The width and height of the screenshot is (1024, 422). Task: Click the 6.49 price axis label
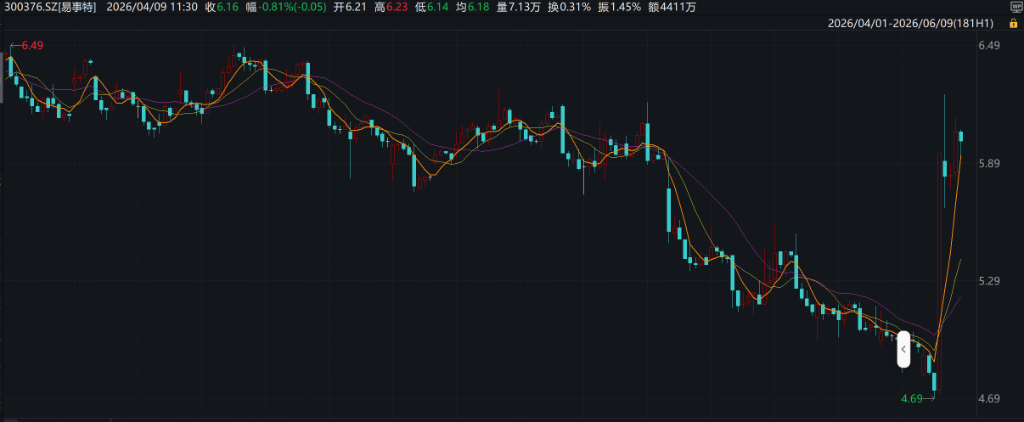pos(990,46)
